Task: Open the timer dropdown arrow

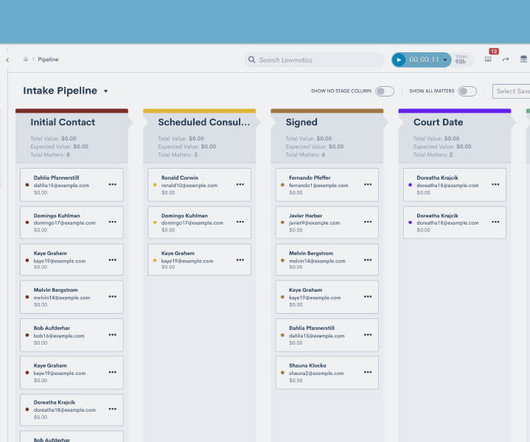Action: click(x=445, y=60)
